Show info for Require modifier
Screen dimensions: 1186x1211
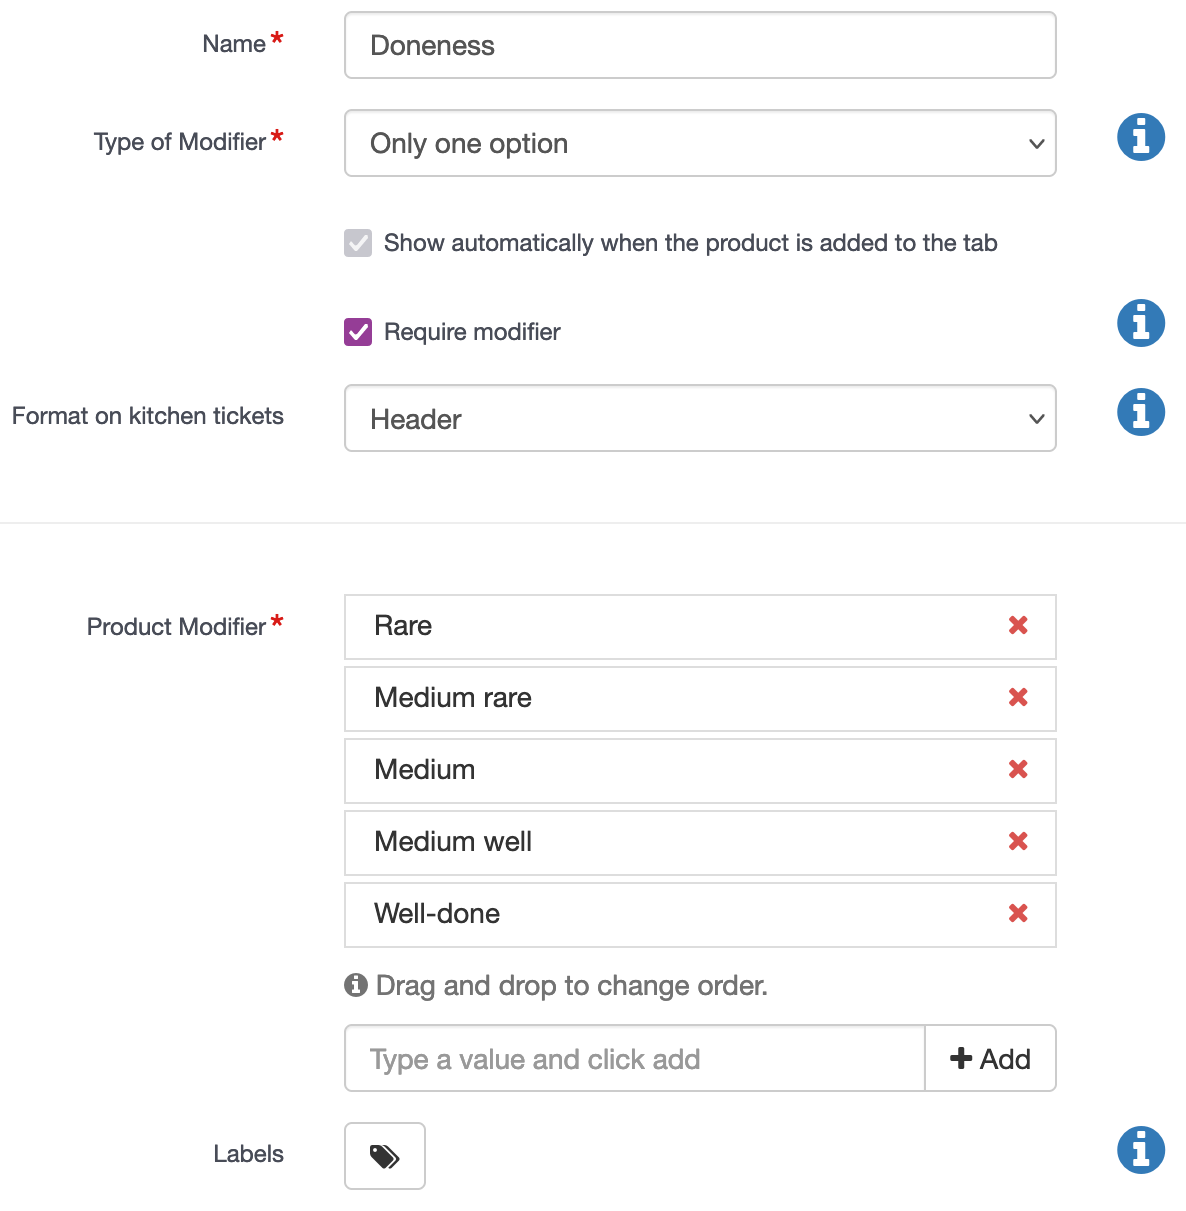click(1141, 323)
